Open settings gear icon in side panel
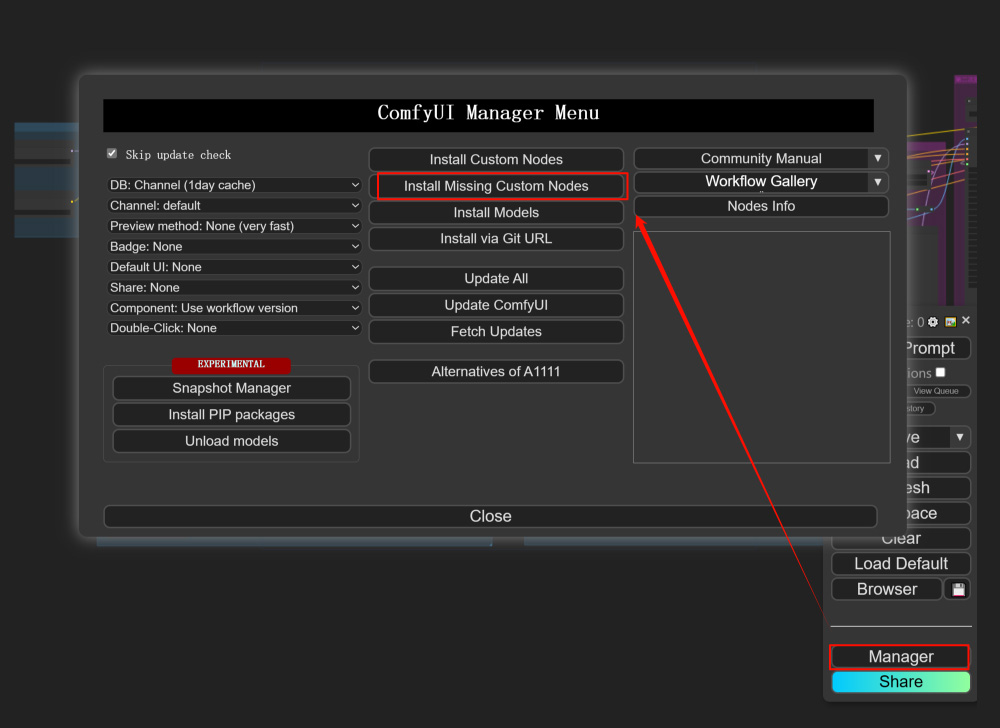Image resolution: width=1000 pixels, height=728 pixels. pos(933,322)
